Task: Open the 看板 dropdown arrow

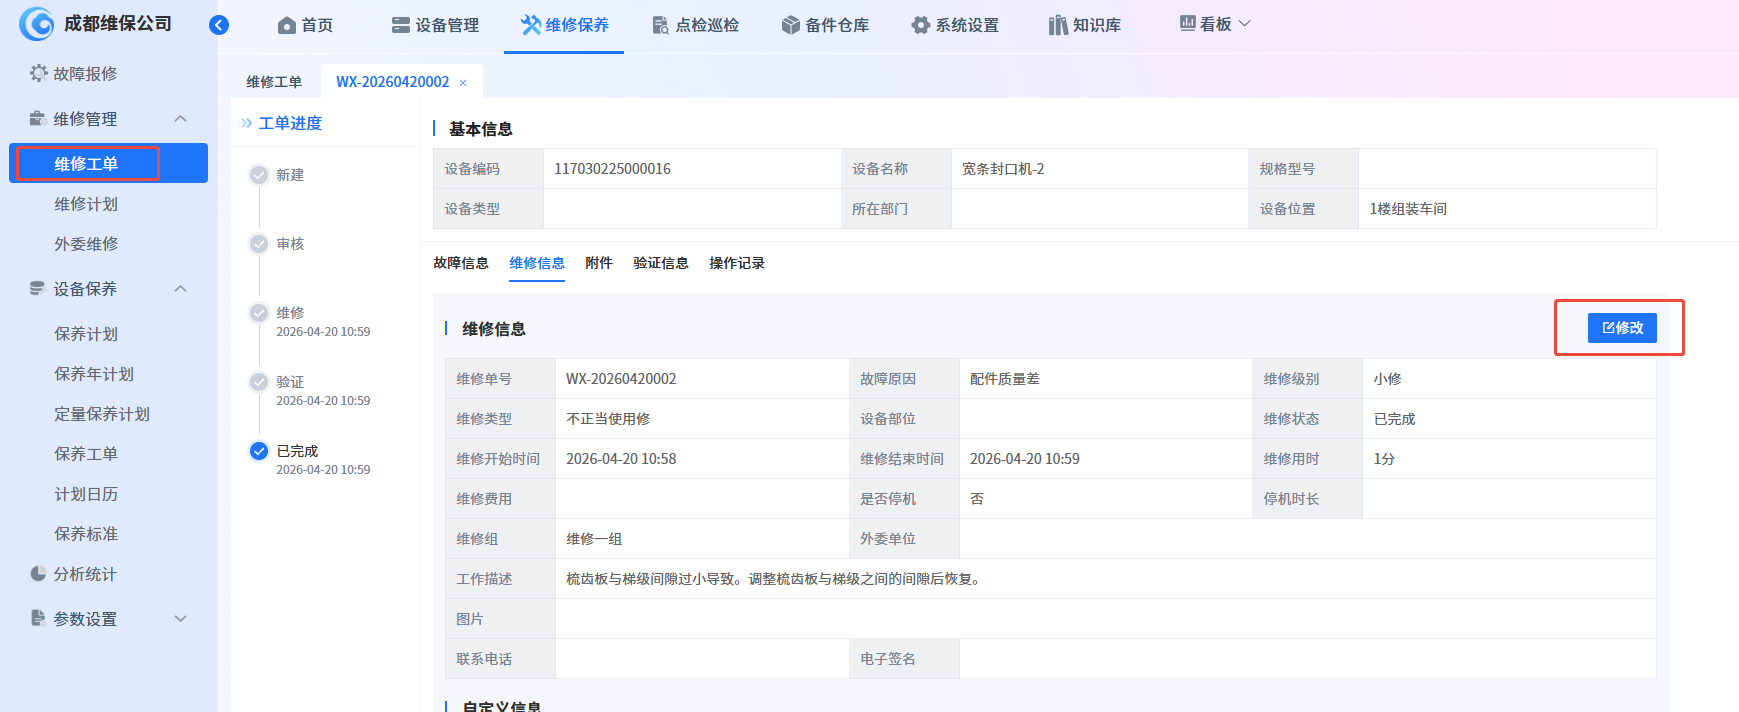Action: coord(1245,23)
